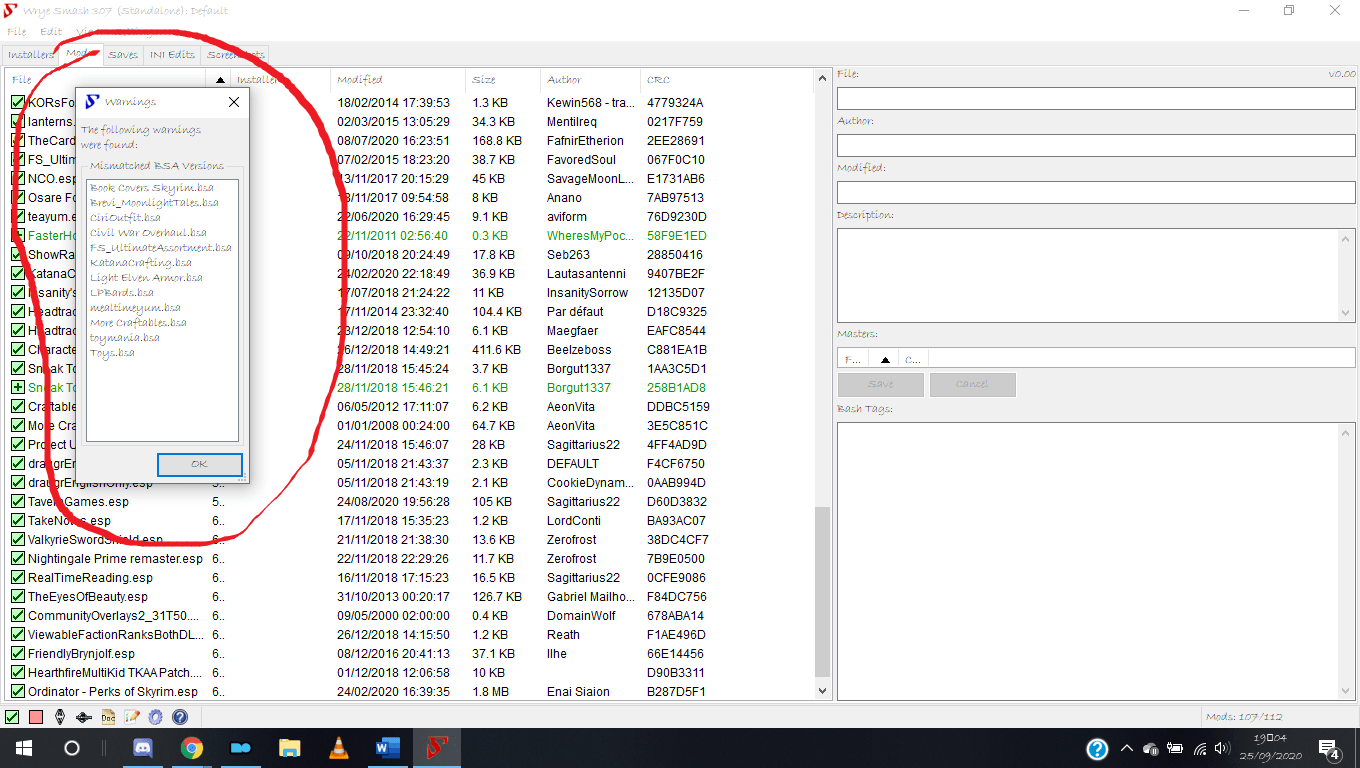Uncheck Nightingale Prime remaster.esp checkbox

17,558
